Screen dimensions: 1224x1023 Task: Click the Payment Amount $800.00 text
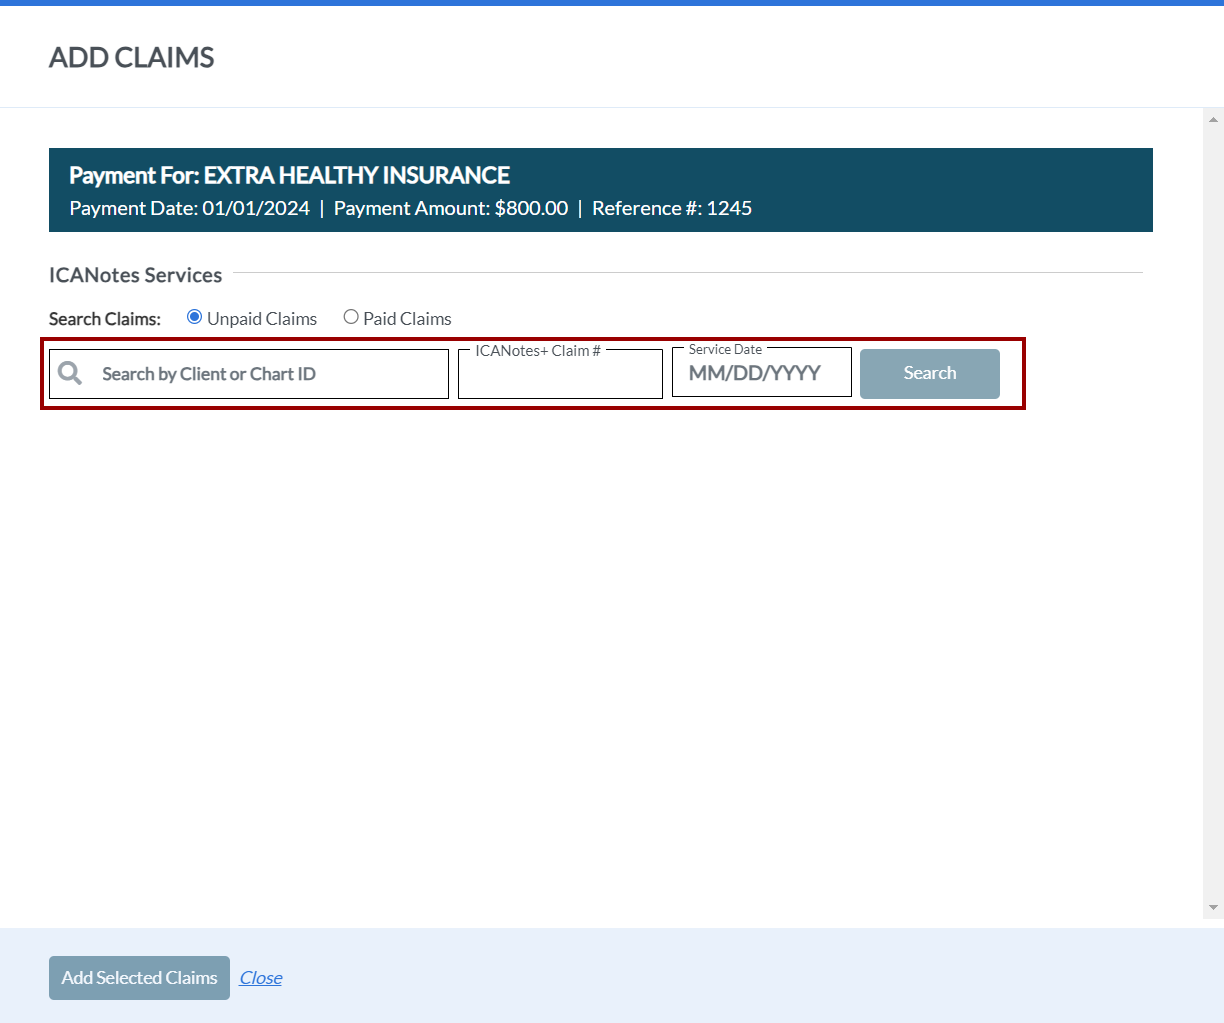[451, 209]
